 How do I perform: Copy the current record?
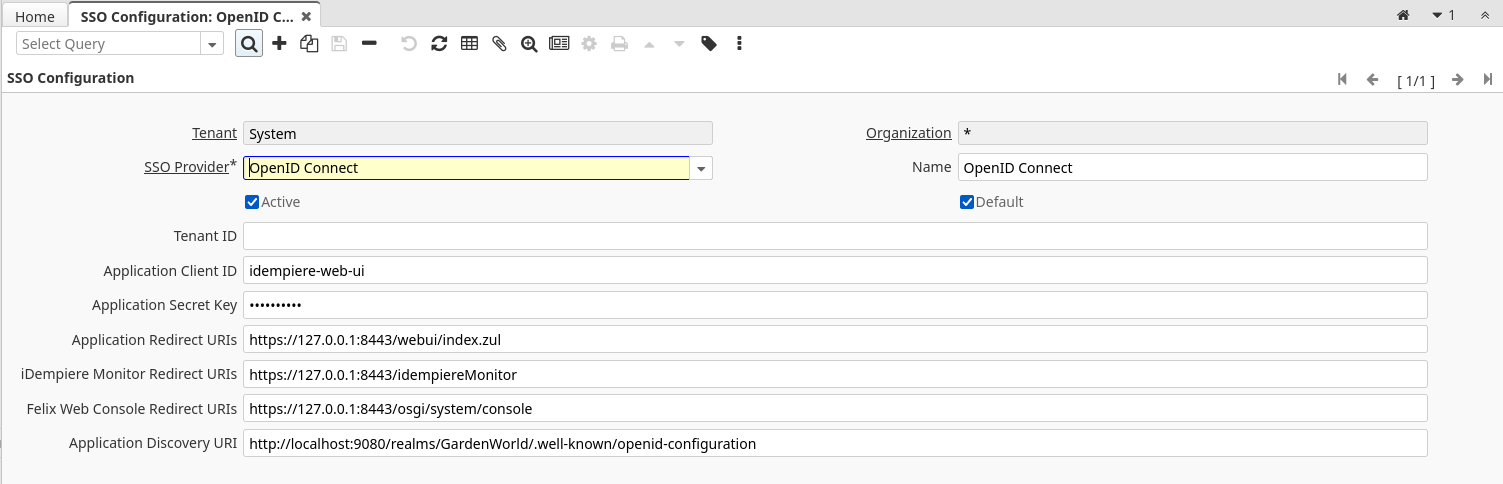pos(309,44)
